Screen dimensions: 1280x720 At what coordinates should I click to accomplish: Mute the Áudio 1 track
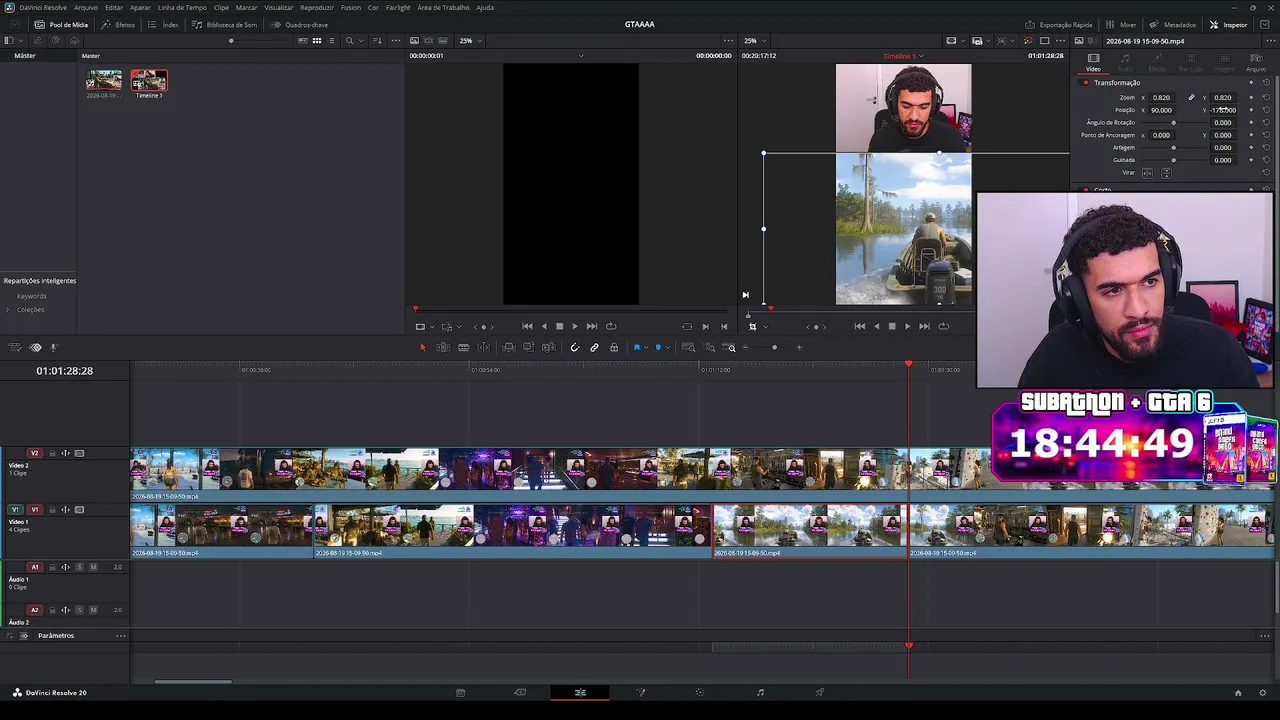point(93,567)
